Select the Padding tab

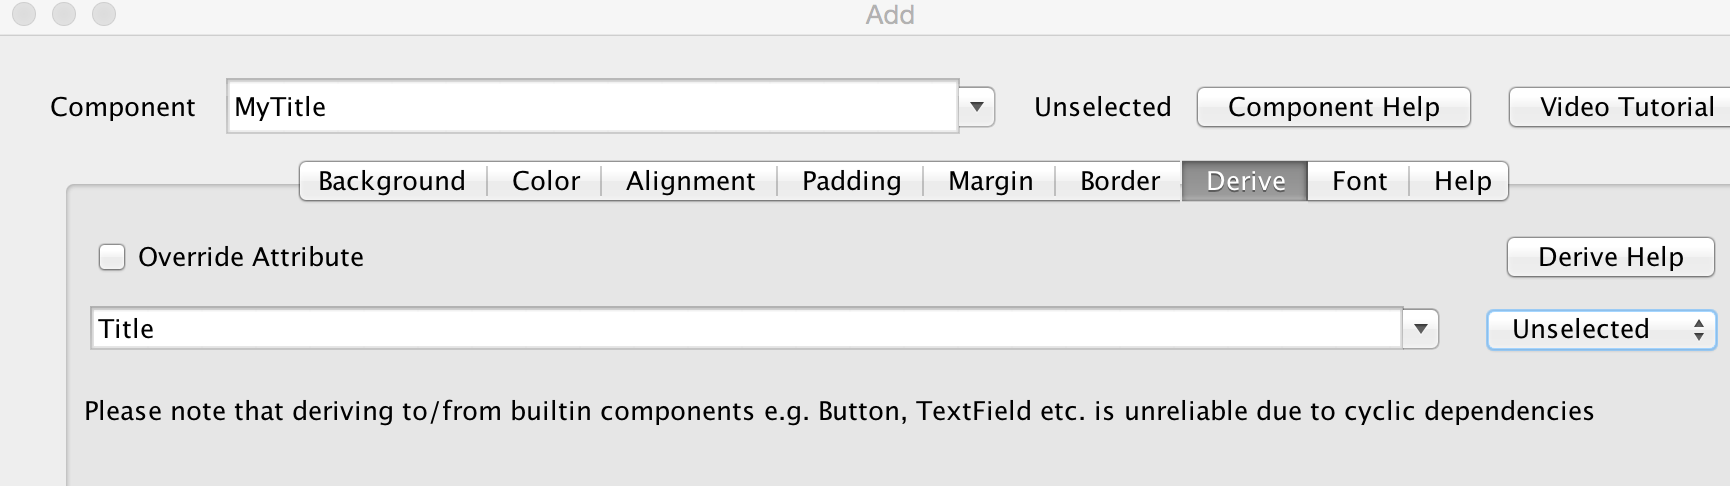[851, 181]
